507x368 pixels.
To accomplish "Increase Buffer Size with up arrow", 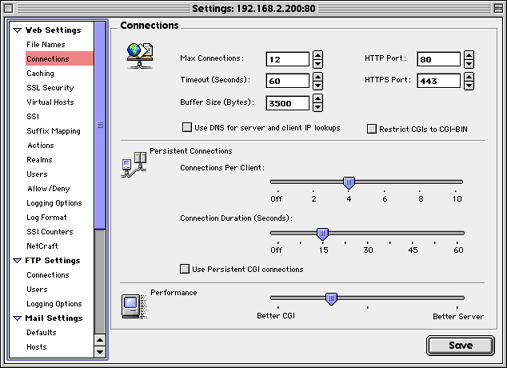I will [x=318, y=98].
